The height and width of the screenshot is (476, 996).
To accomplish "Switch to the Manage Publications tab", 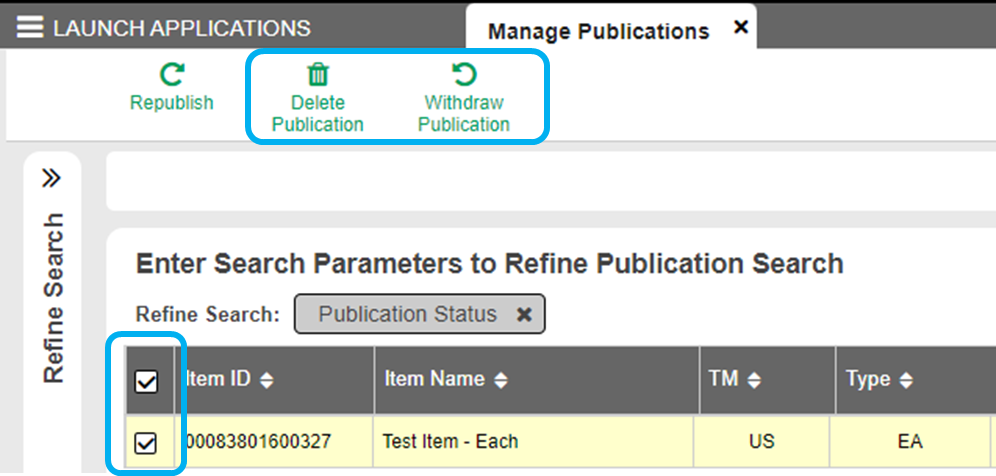I will point(598,31).
